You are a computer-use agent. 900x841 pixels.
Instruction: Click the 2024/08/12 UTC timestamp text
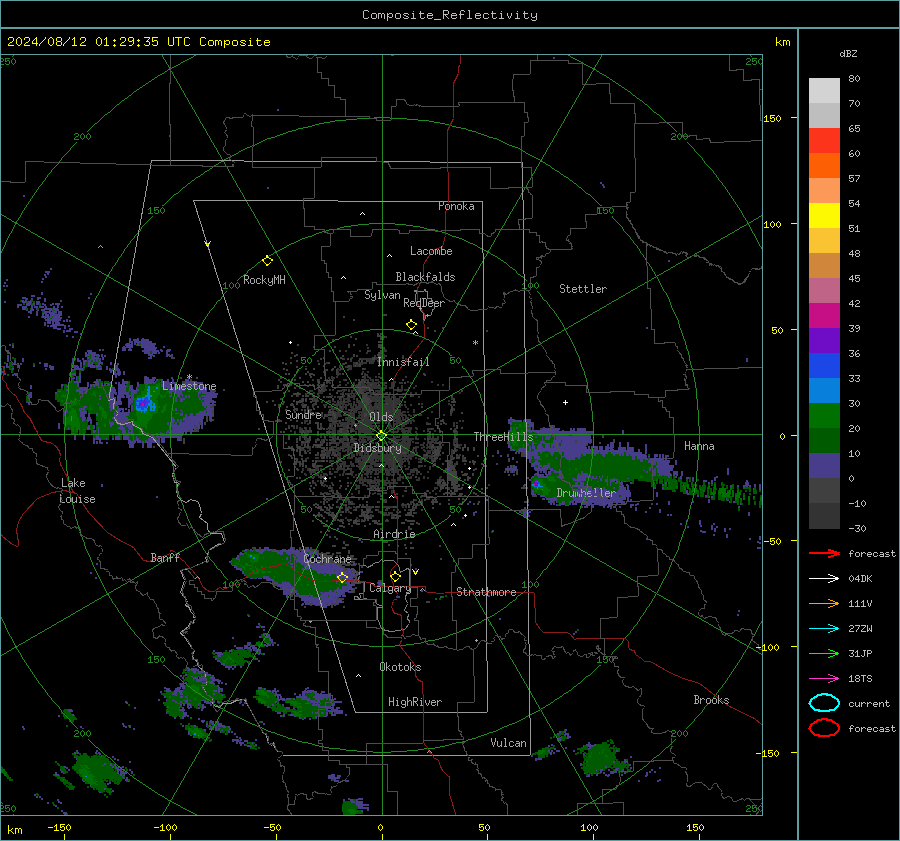click(138, 42)
